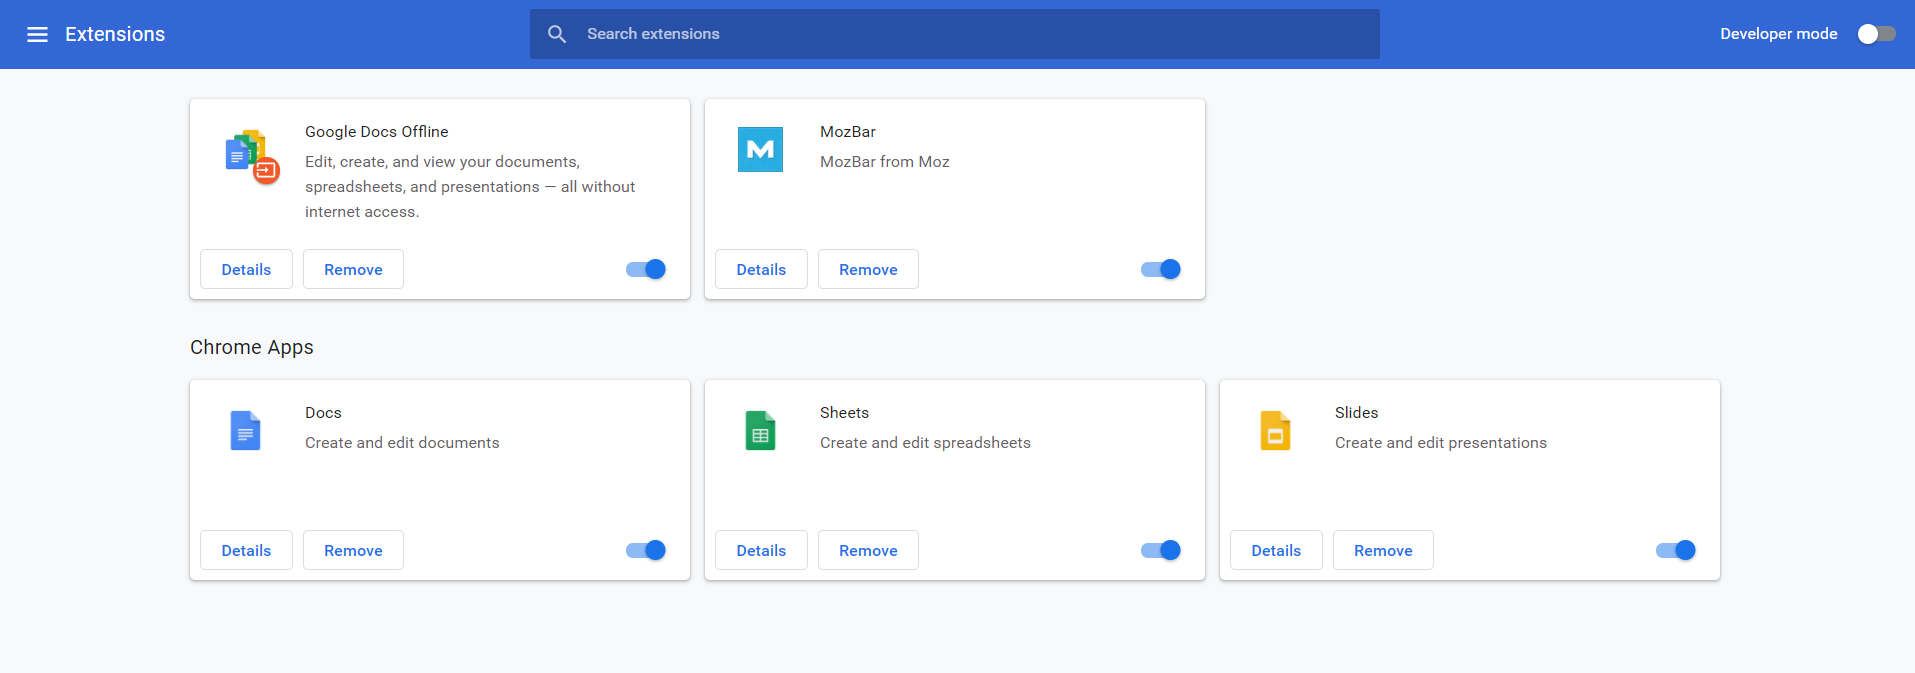This screenshot has height=673, width=1915.
Task: Click 'Create and edit presentations' text
Action: coord(1441,443)
